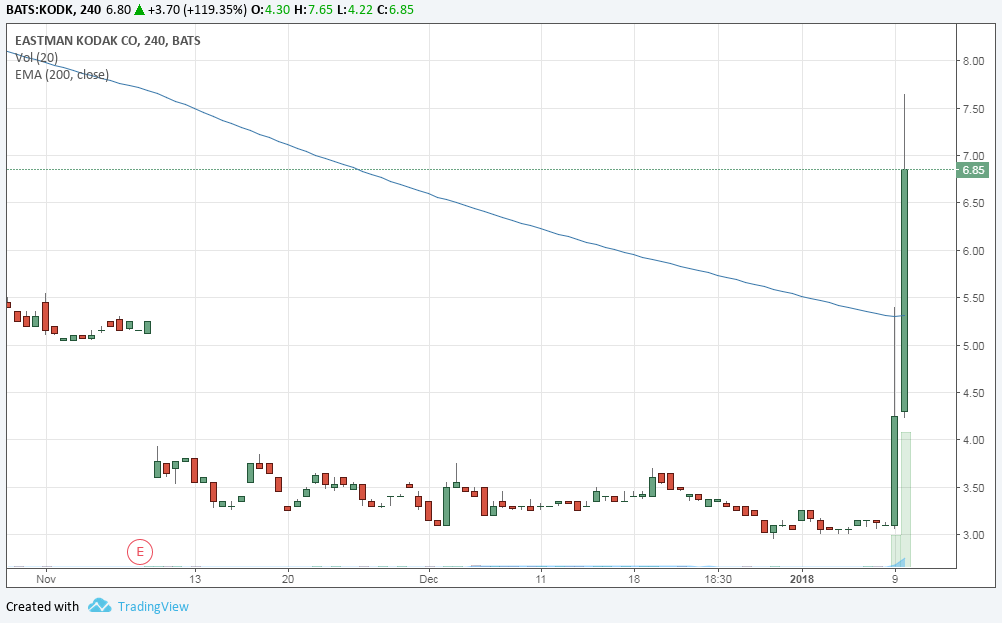Click the 6.85 current price tag
The image size is (1002, 623).
[973, 170]
